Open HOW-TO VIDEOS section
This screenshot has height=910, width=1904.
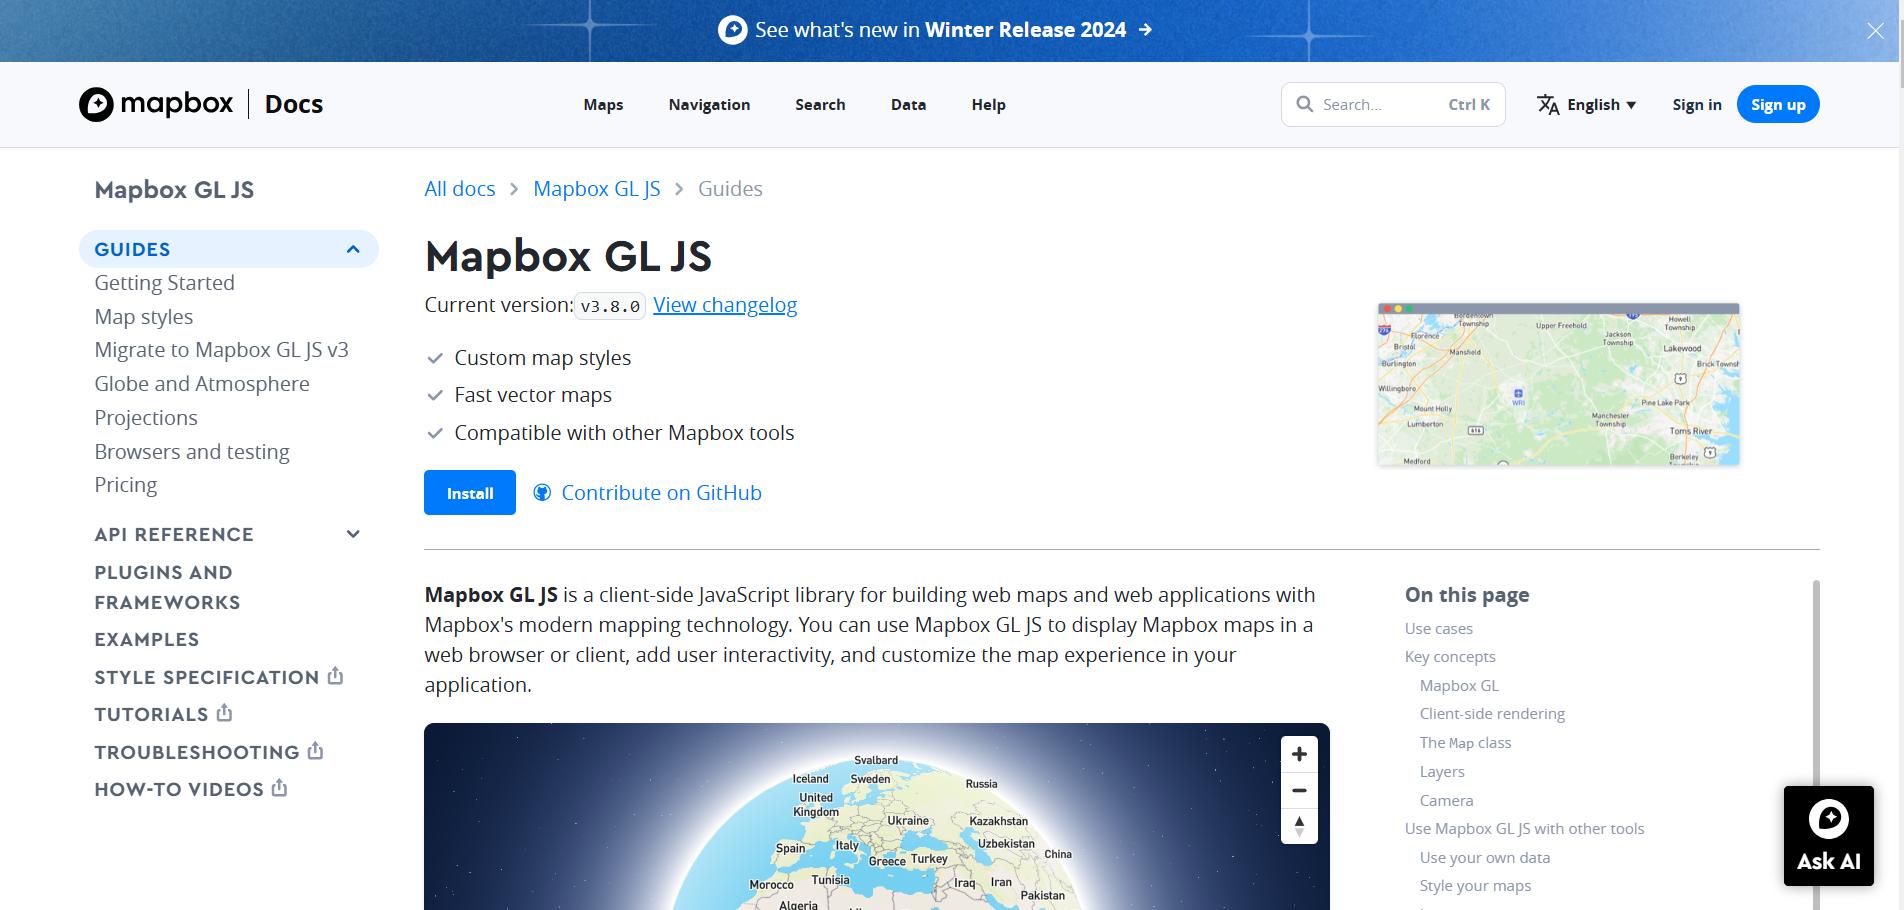pyautogui.click(x=179, y=789)
